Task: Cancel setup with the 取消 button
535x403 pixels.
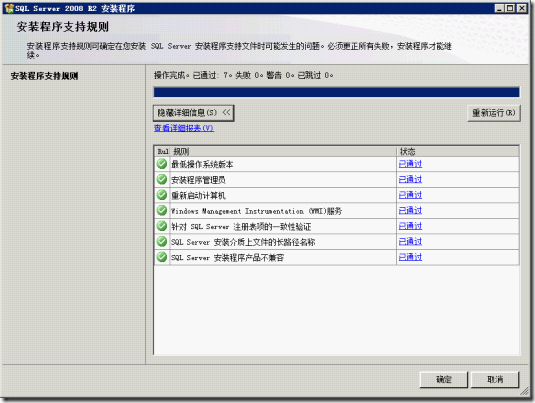Action: click(495, 379)
